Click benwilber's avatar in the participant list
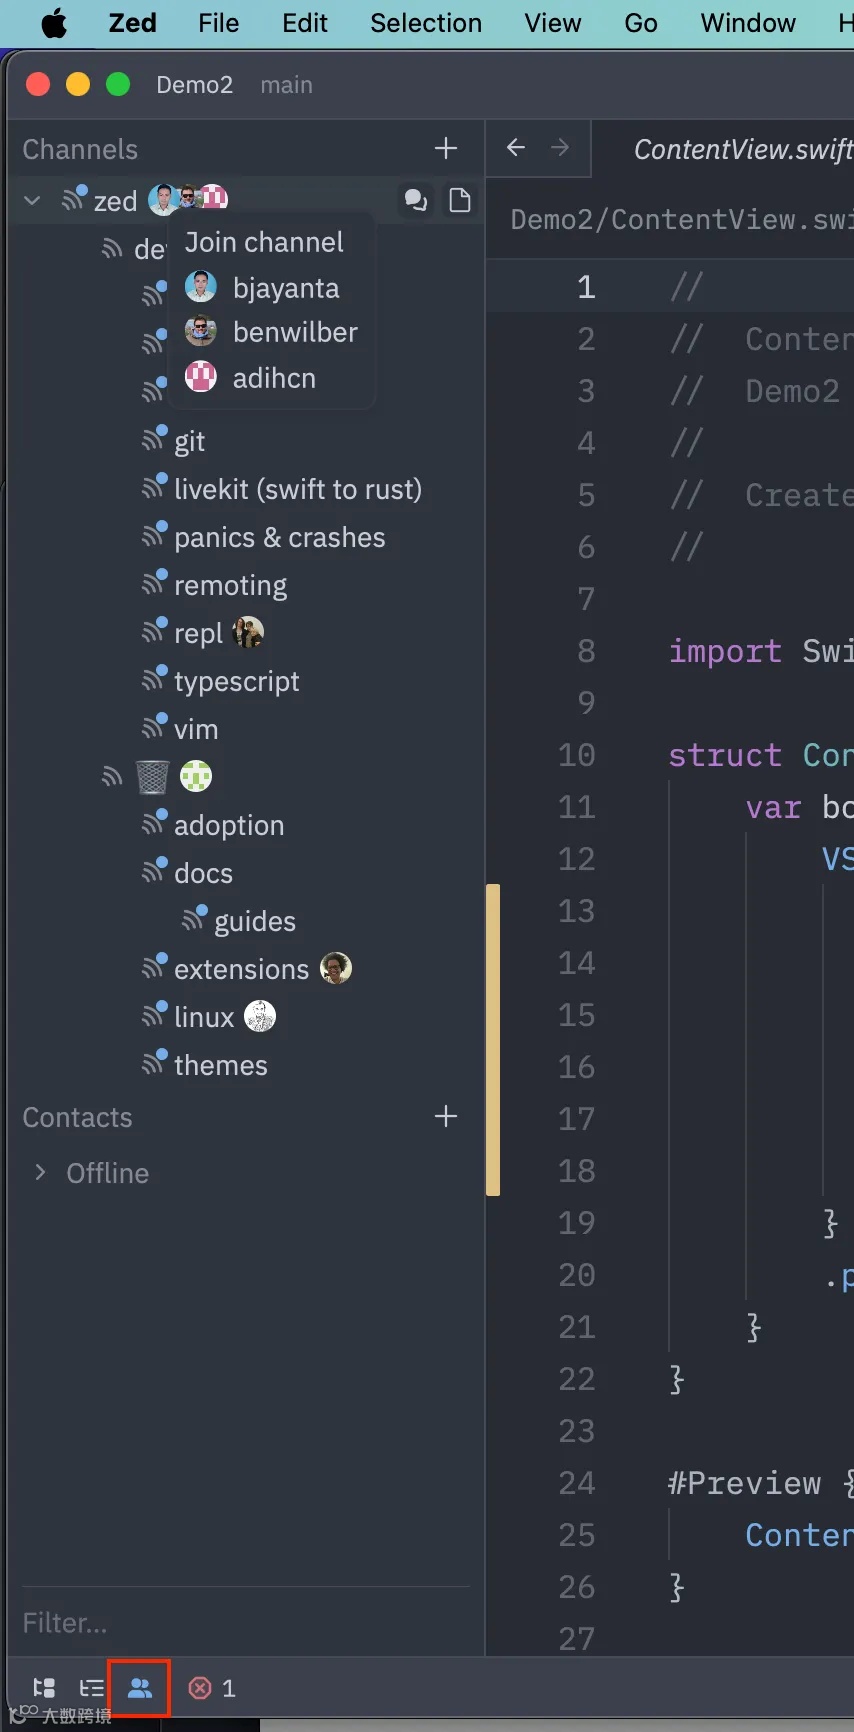This screenshot has height=1732, width=854. [201, 331]
